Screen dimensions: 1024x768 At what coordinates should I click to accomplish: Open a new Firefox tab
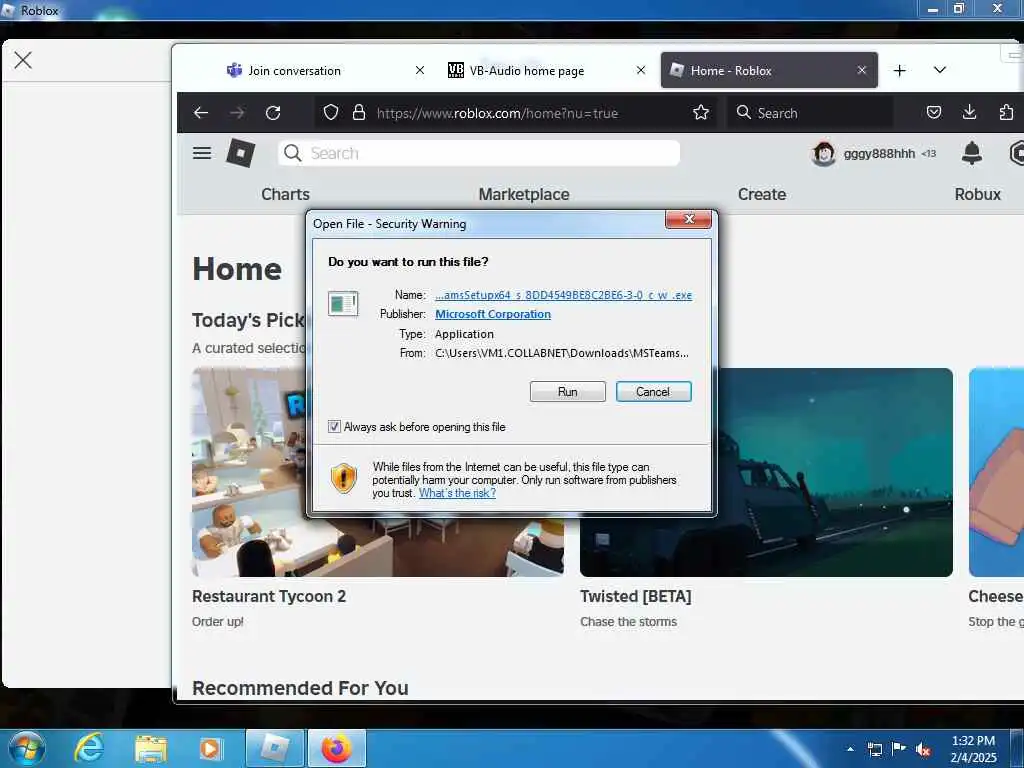coord(899,71)
